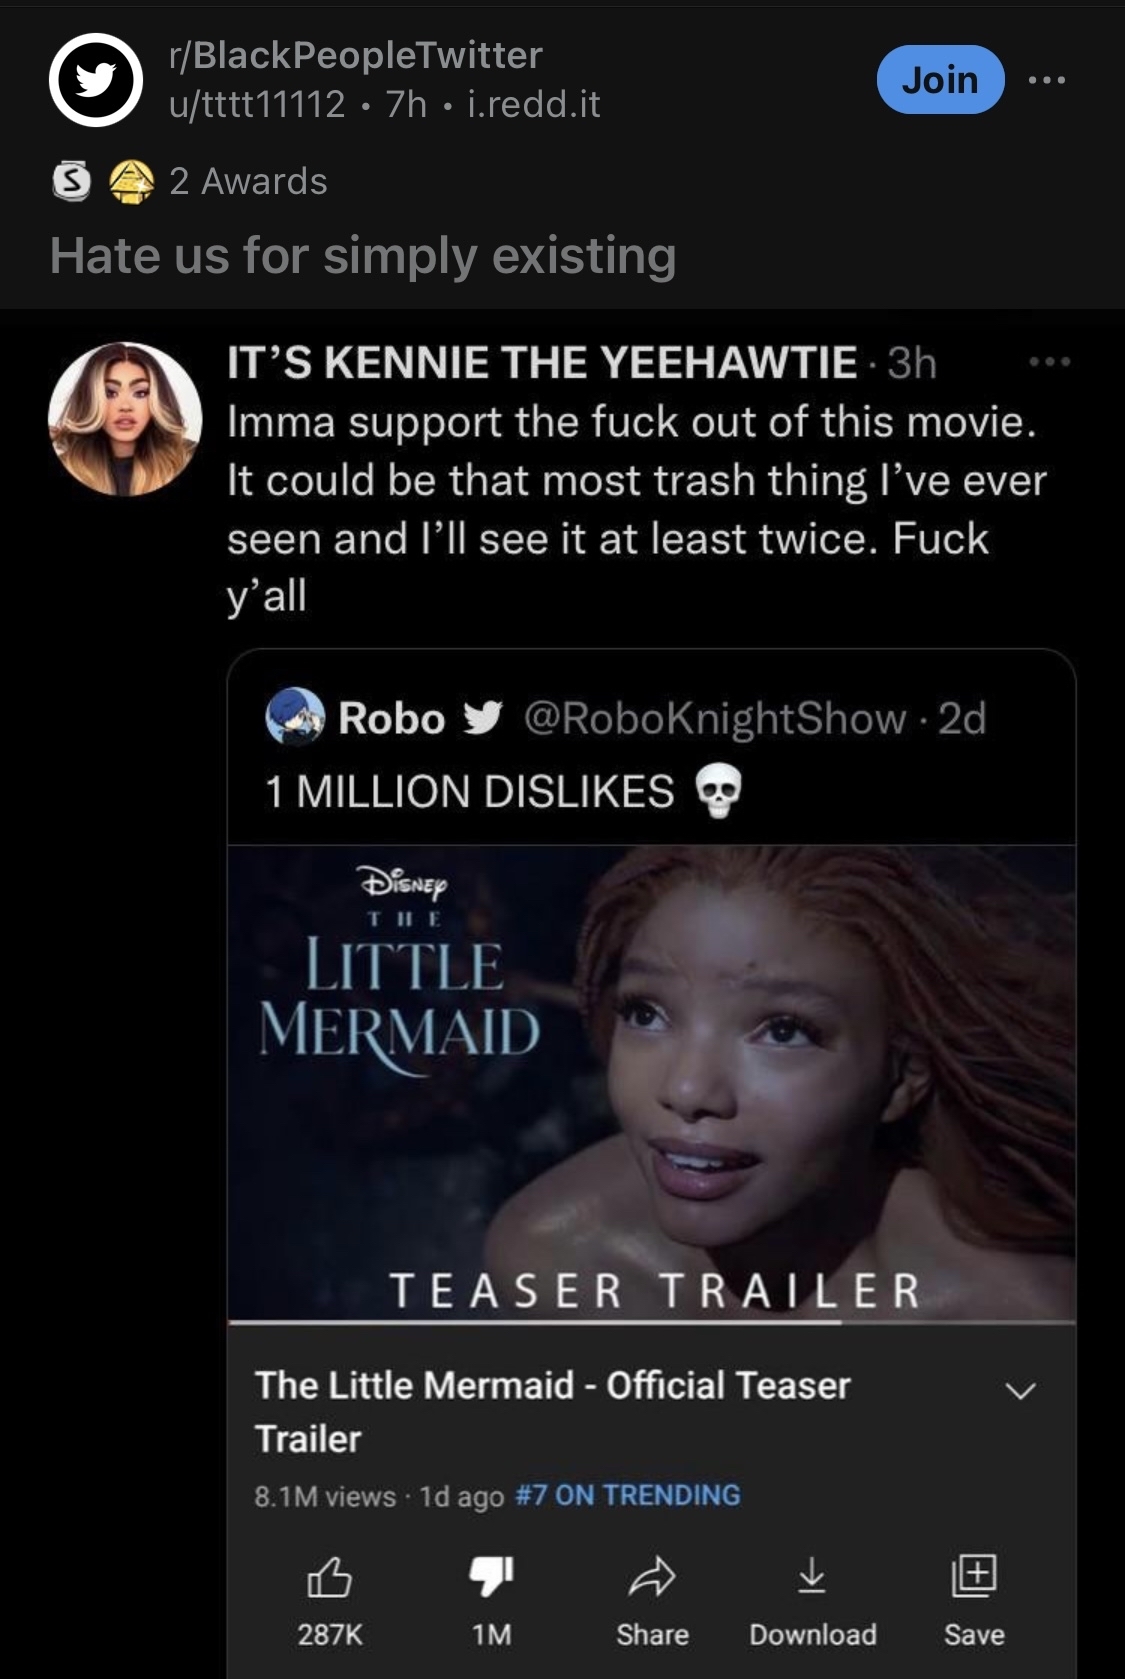Toggle the thumbs-down dislike button
The image size is (1125, 1679).
491,1576
